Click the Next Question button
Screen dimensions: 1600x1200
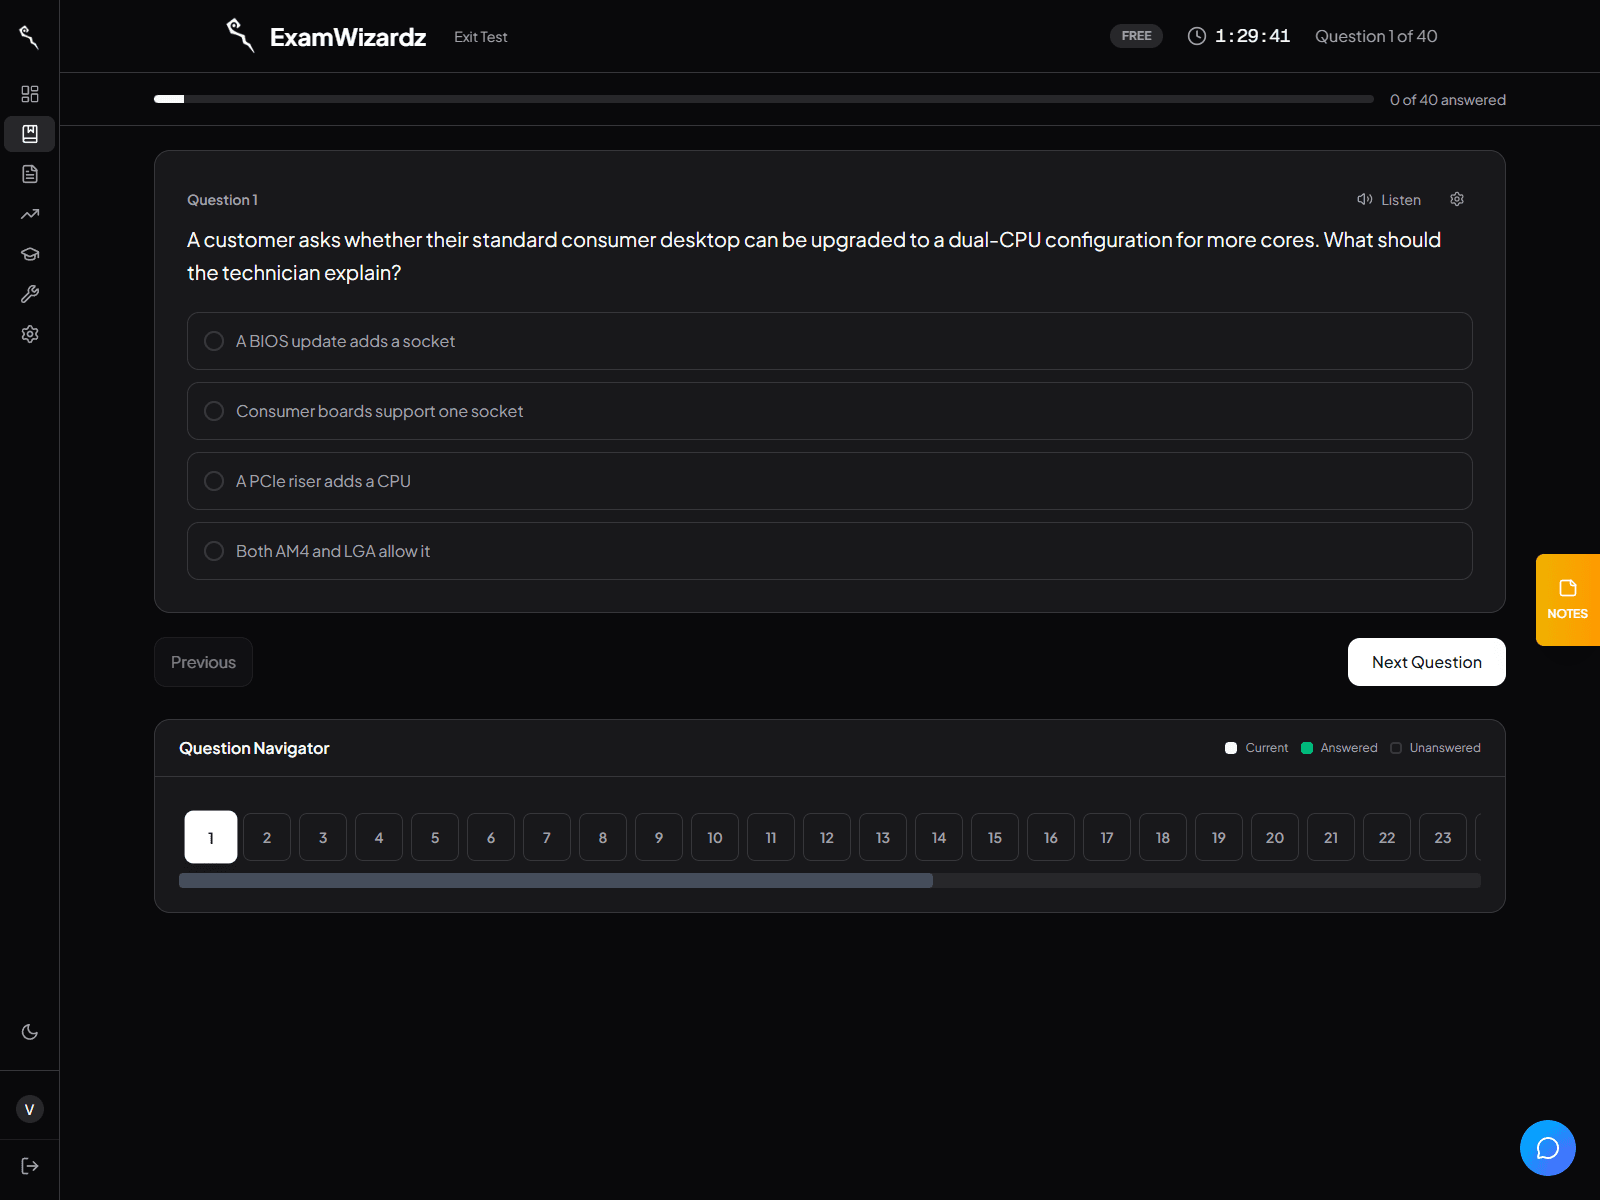click(1426, 662)
